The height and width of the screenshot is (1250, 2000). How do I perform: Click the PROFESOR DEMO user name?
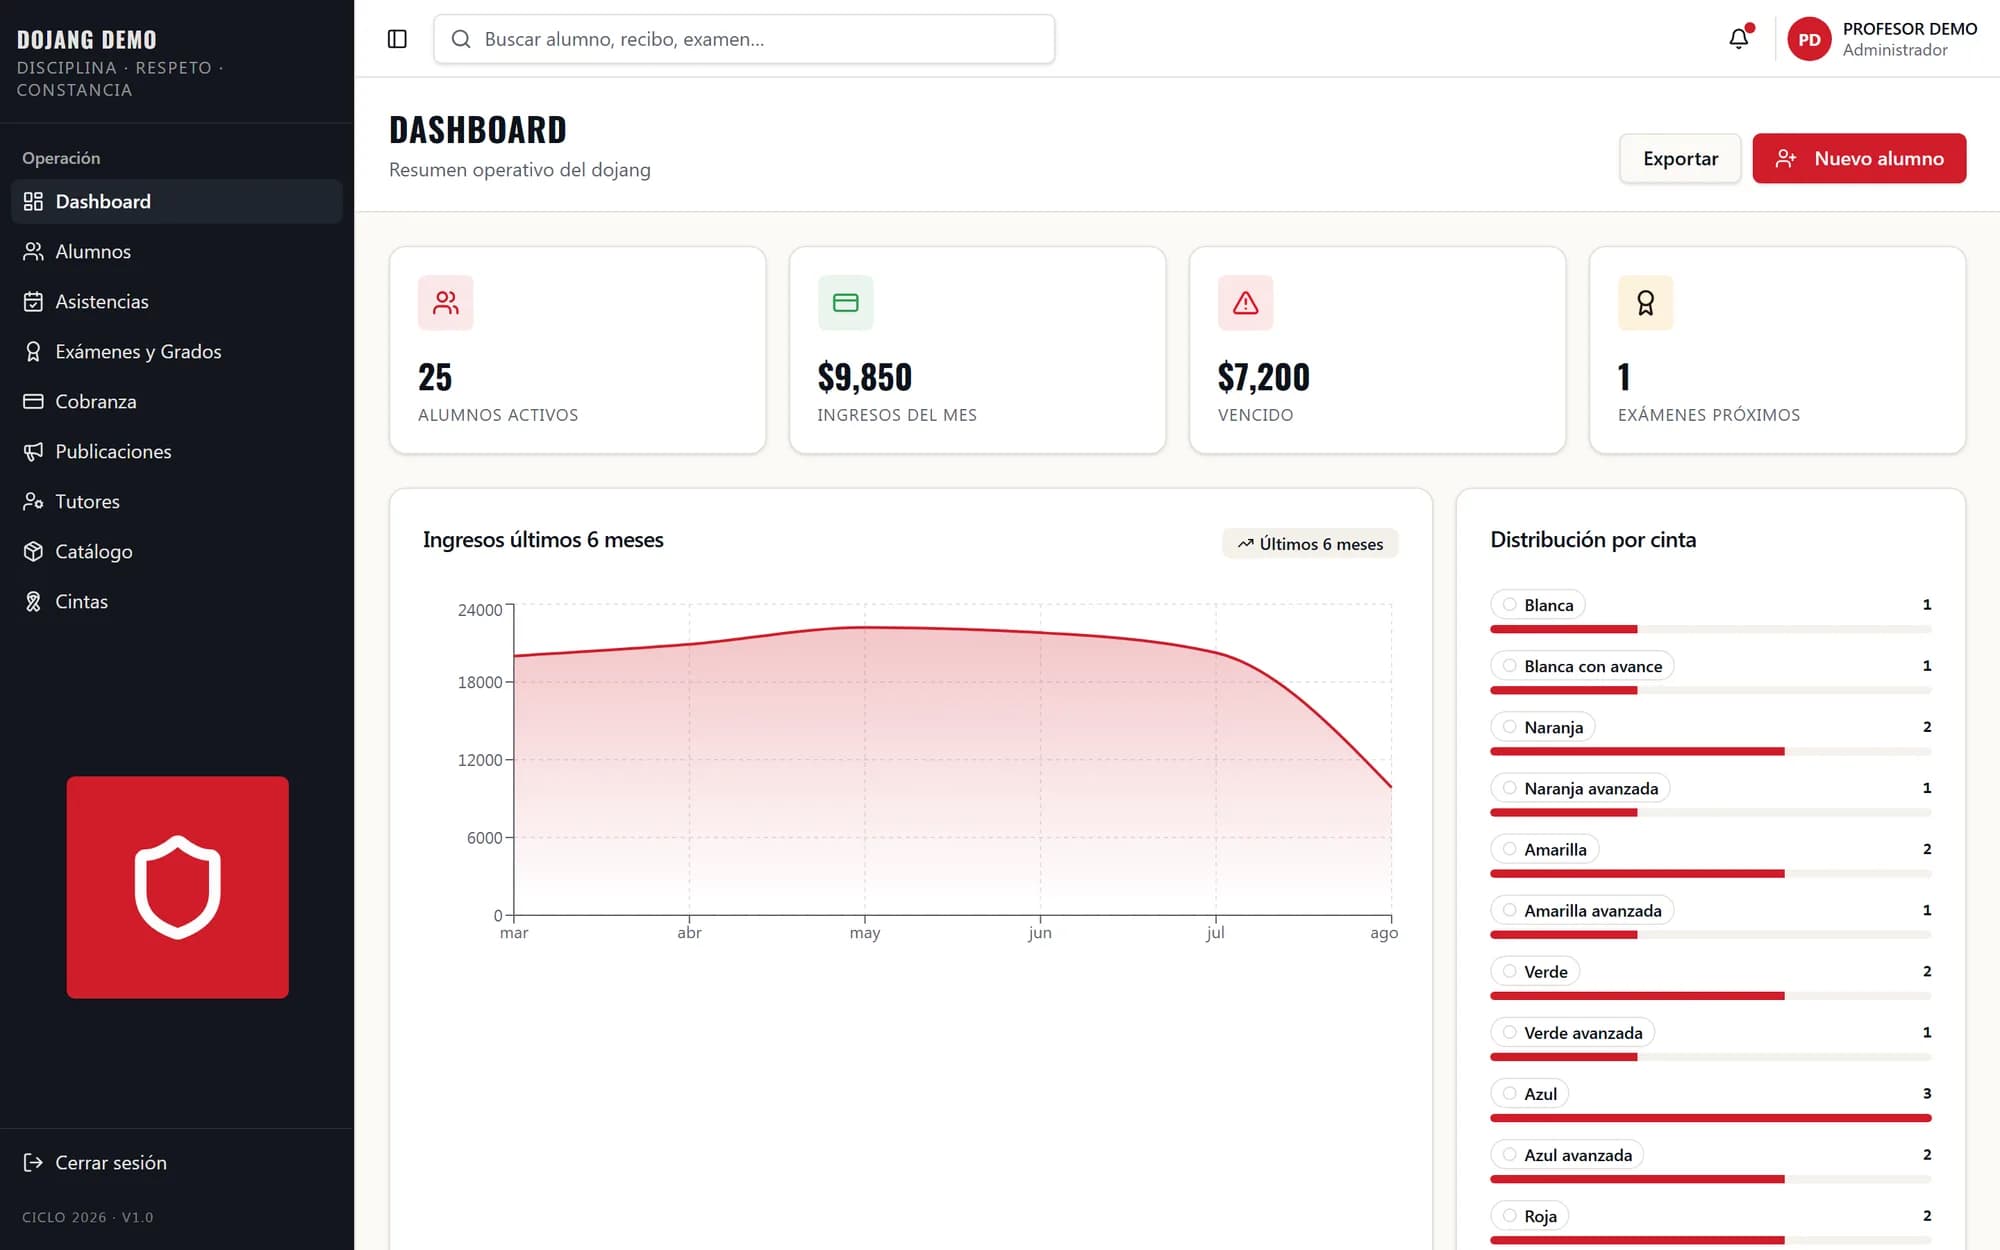[1910, 29]
